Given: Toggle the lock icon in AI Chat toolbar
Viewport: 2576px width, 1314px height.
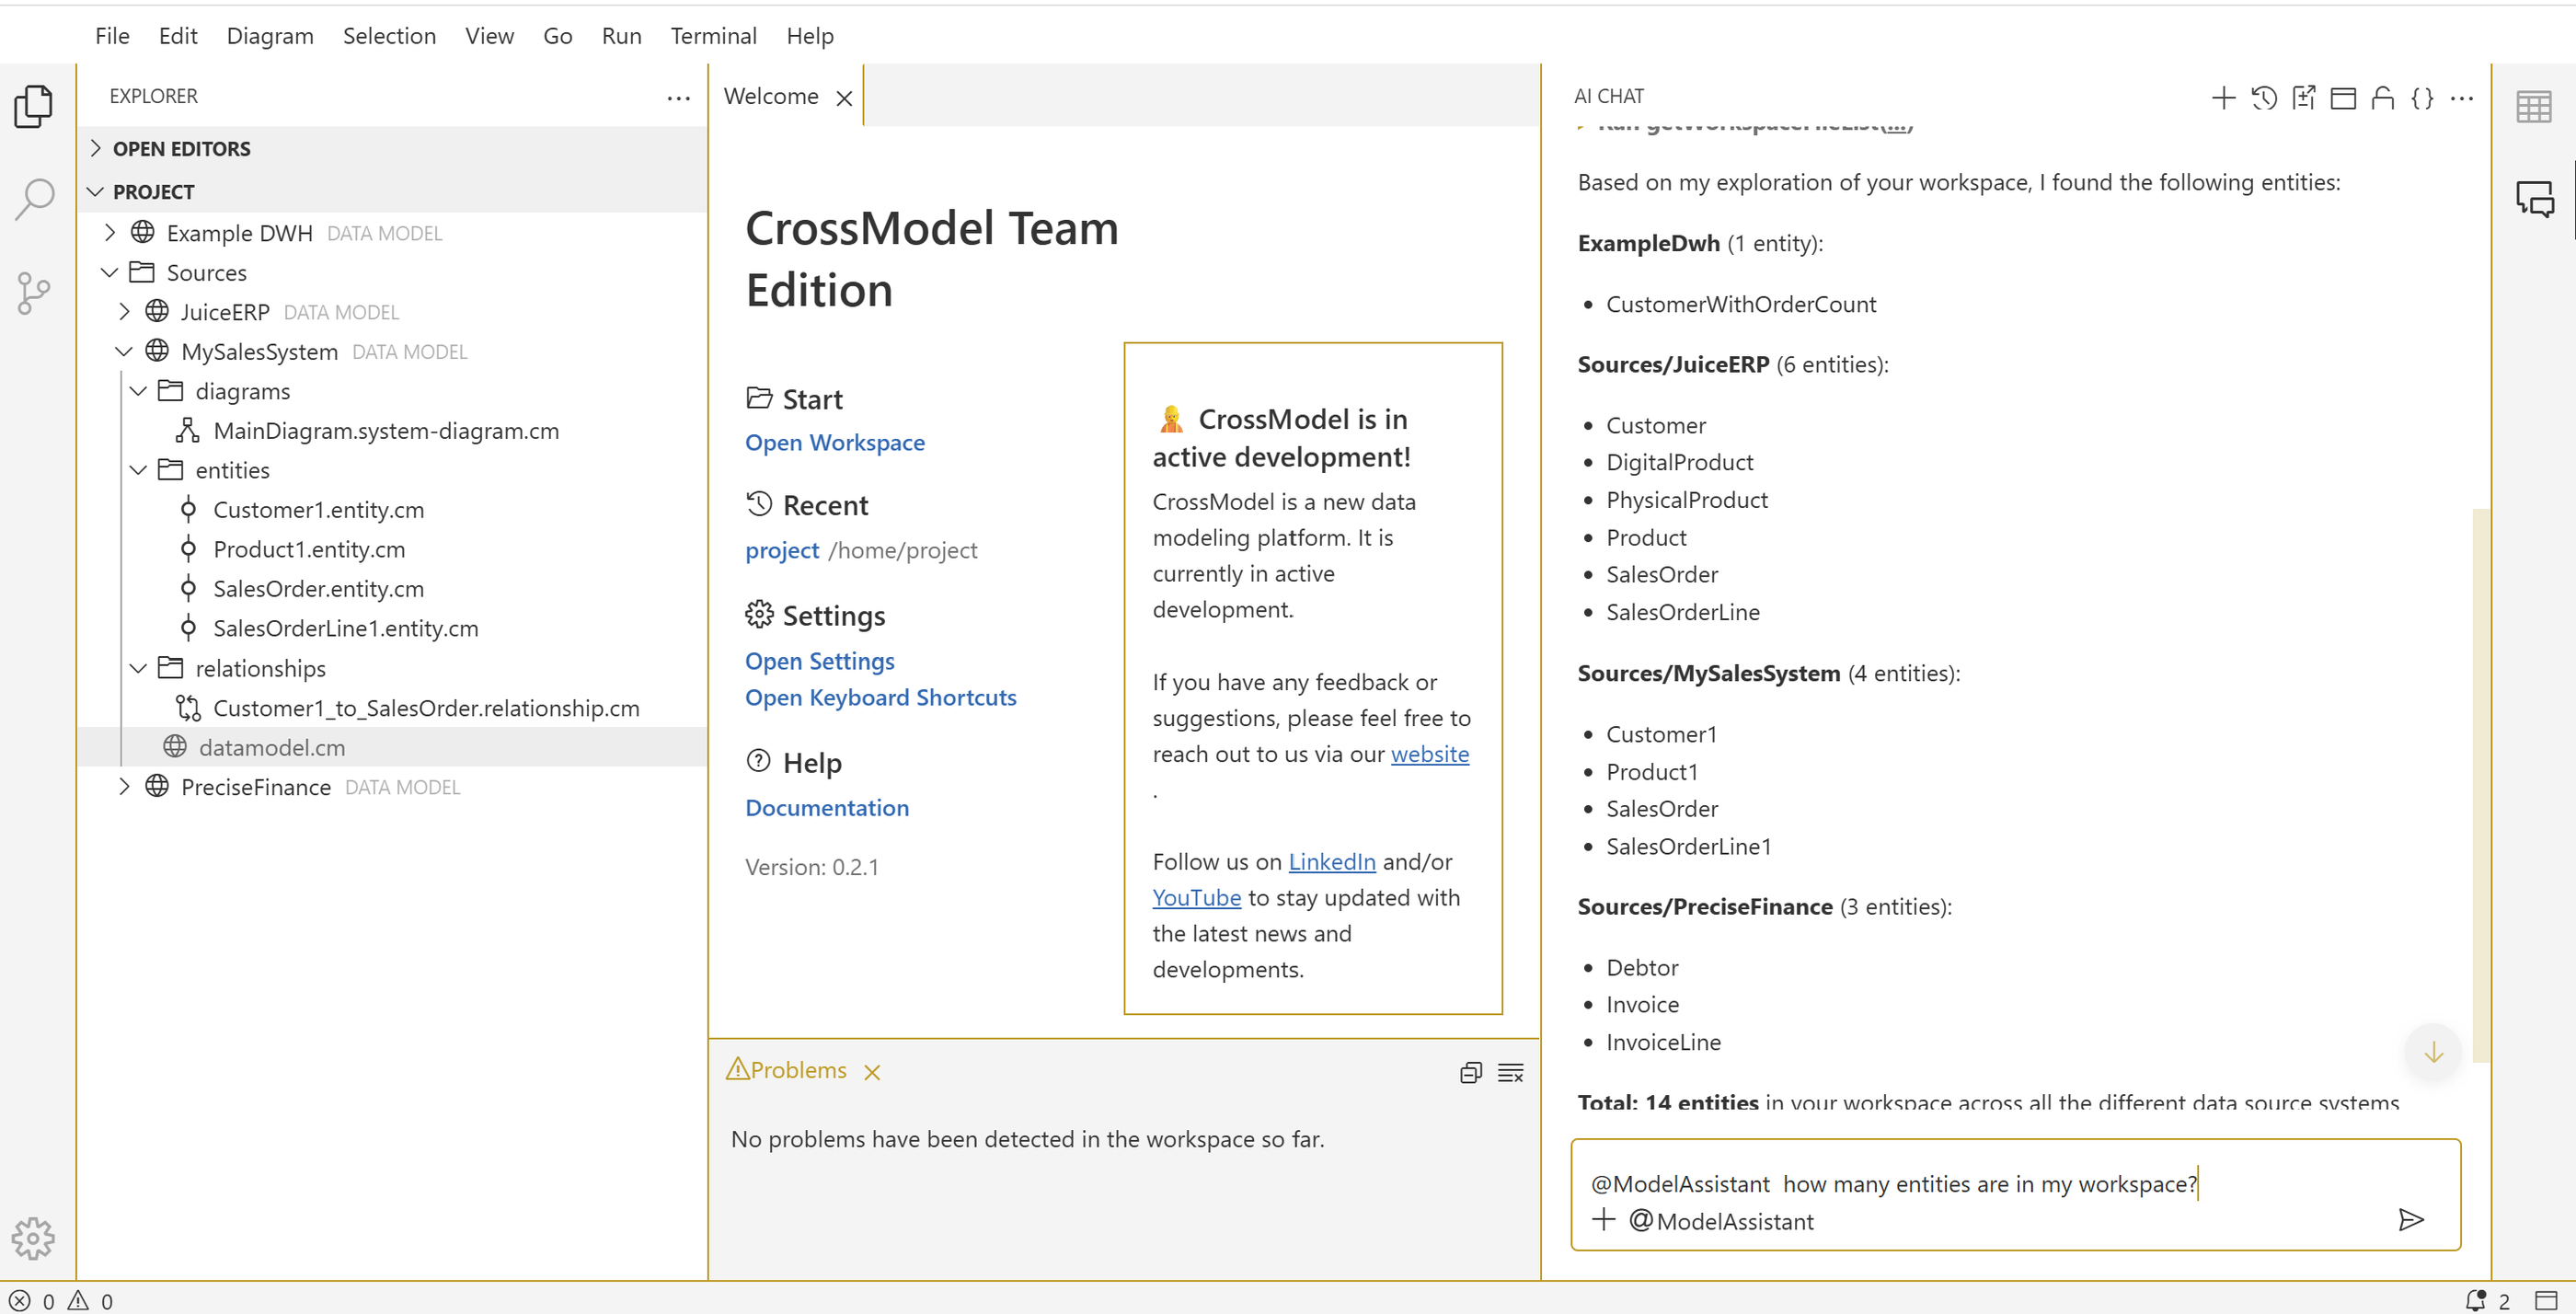Looking at the screenshot, I should pos(2382,97).
